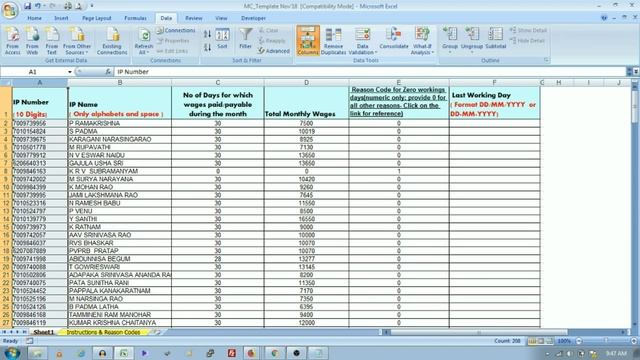
Task: Click Chrome icon in taskbar
Action: click(x=274, y=353)
